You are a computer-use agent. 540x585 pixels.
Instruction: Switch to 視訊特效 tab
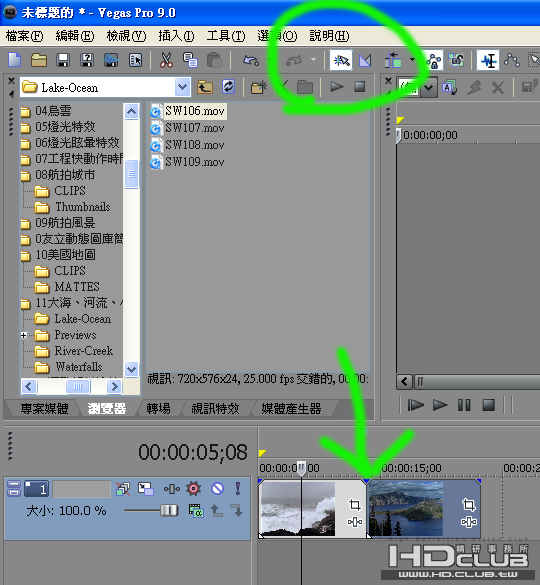(215, 409)
